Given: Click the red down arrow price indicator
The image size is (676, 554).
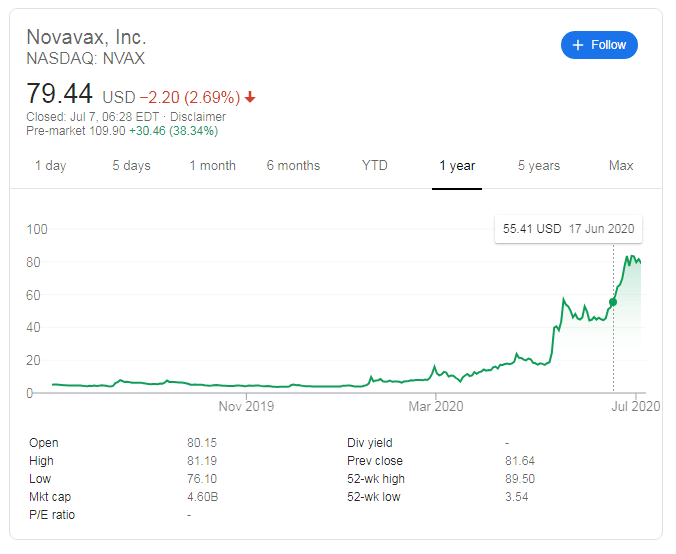Looking at the screenshot, I should (250, 97).
